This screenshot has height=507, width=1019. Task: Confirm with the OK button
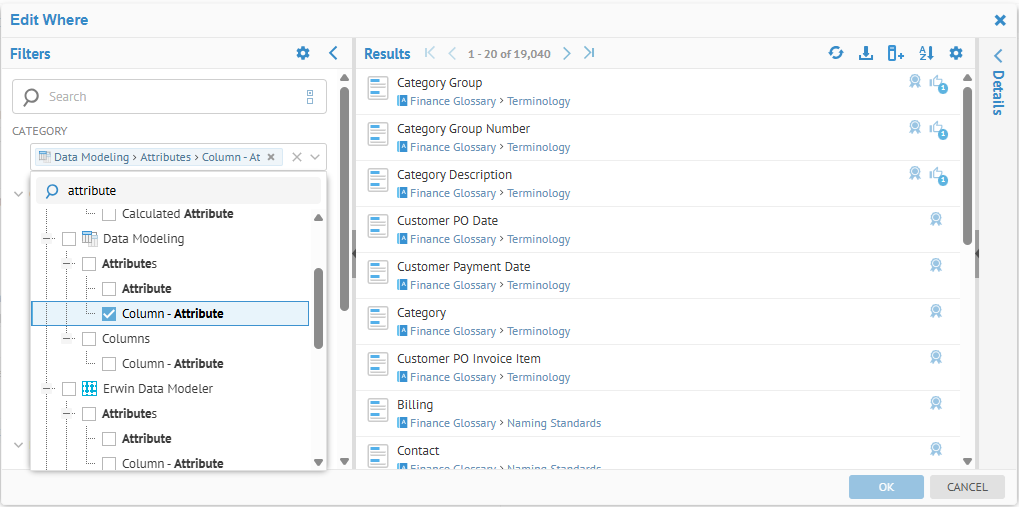pyautogui.click(x=886, y=487)
